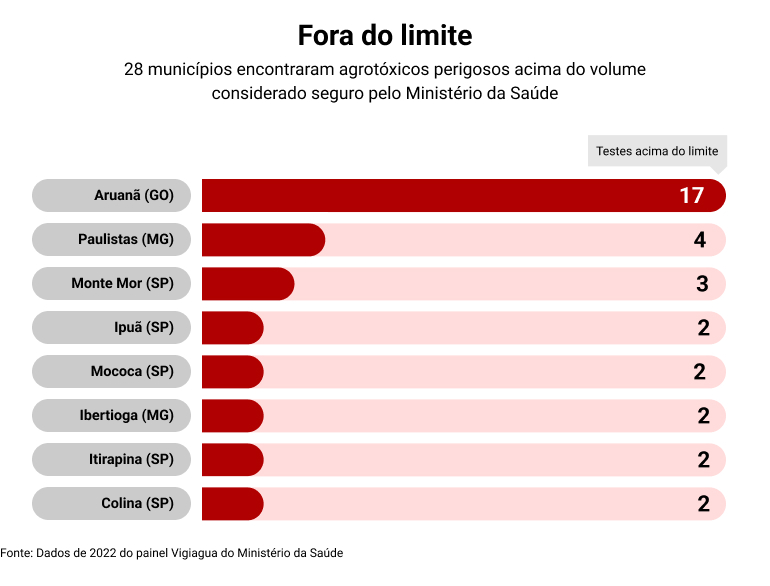Click the "Fora do limite" title

tap(385, 36)
